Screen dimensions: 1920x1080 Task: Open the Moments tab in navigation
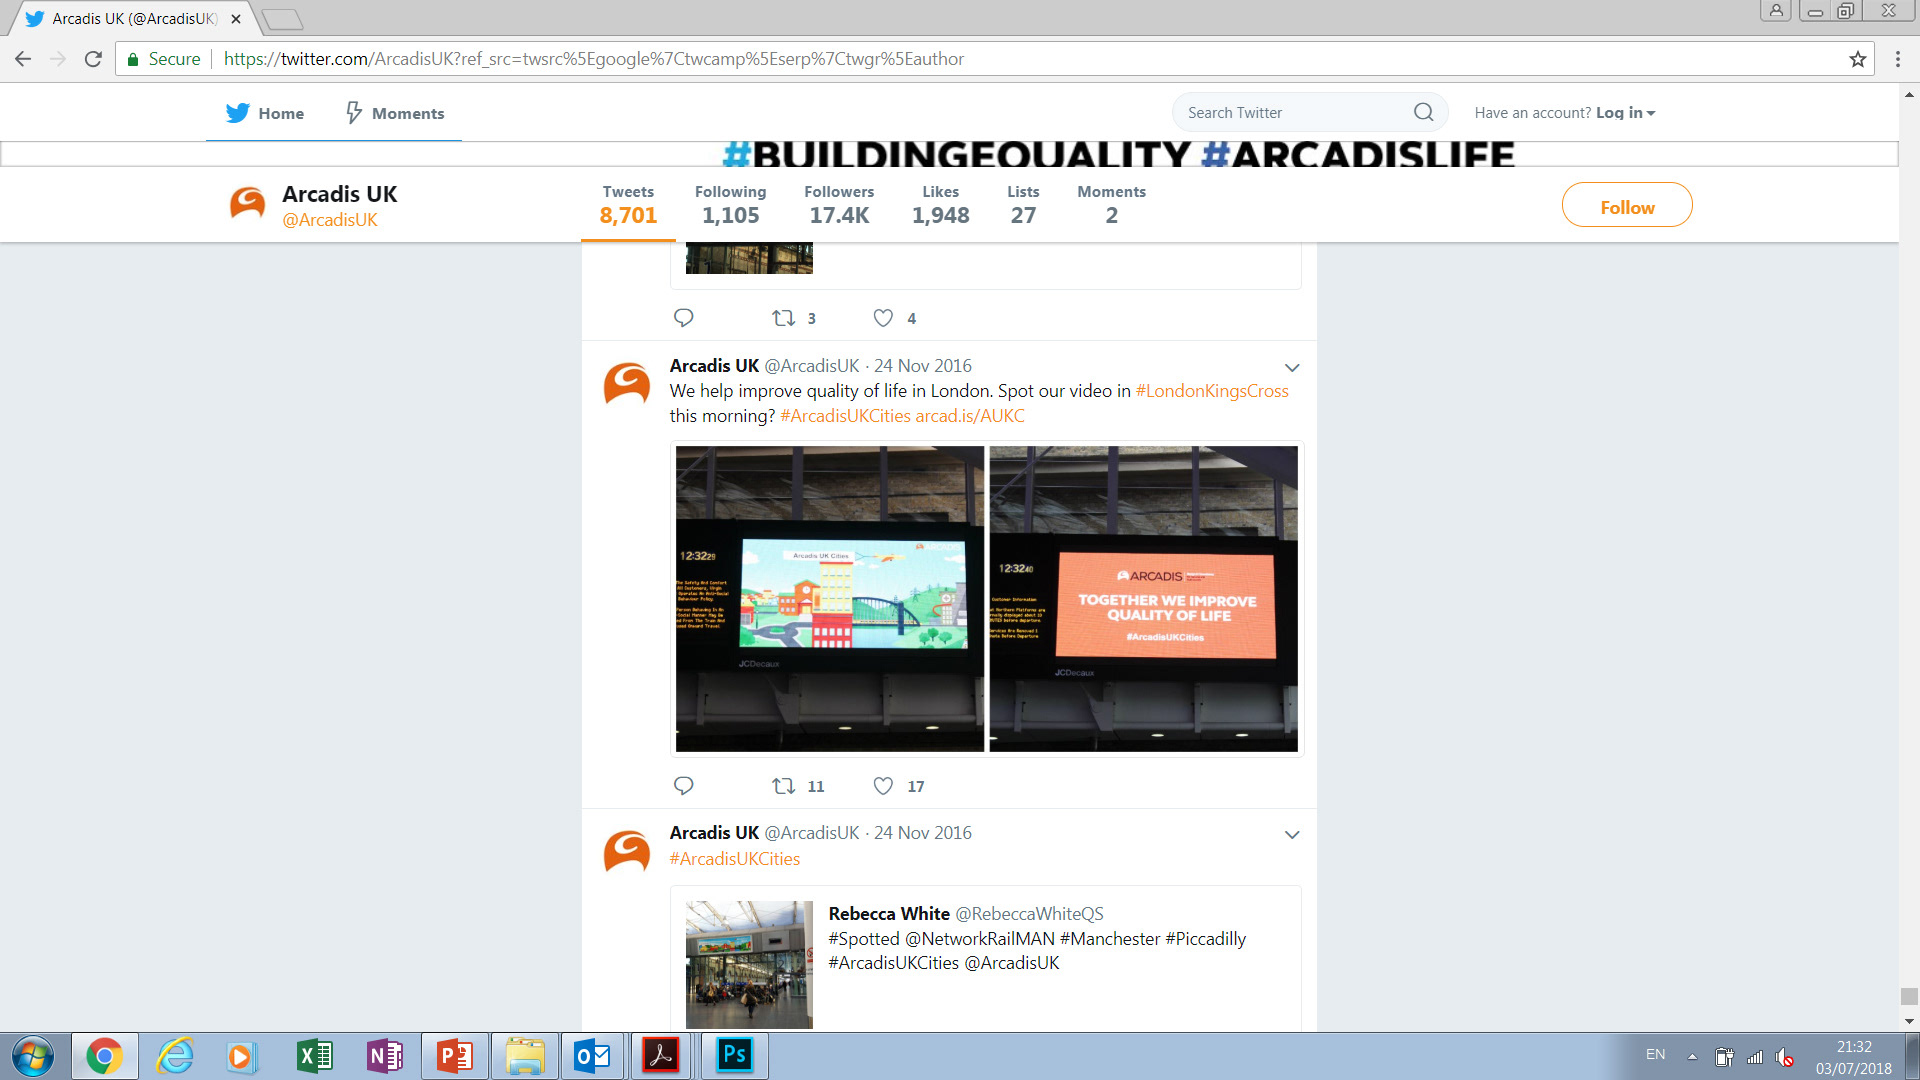[395, 113]
